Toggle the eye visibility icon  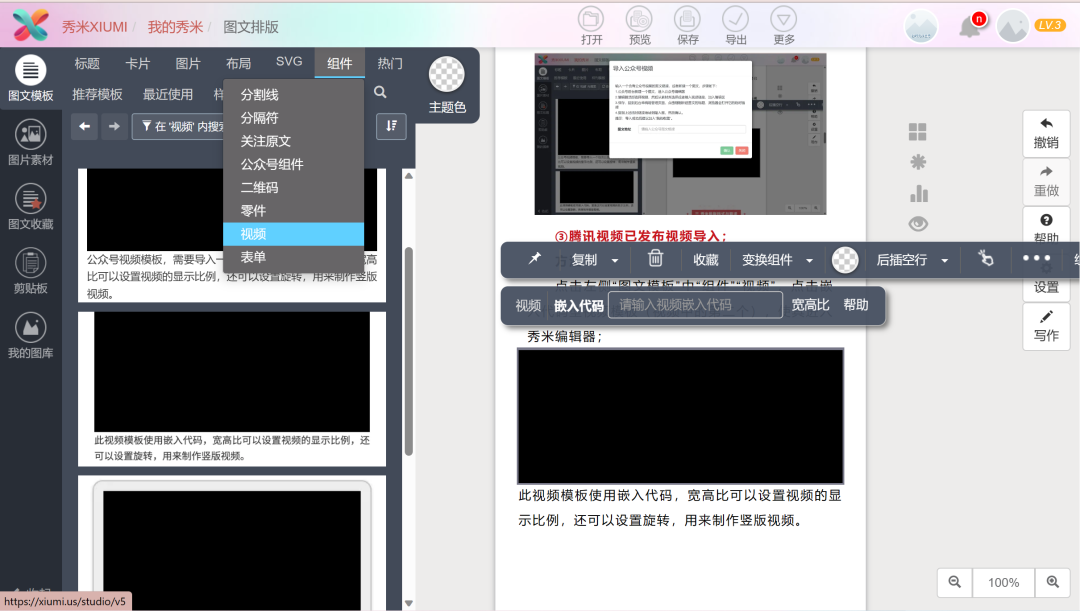click(918, 224)
